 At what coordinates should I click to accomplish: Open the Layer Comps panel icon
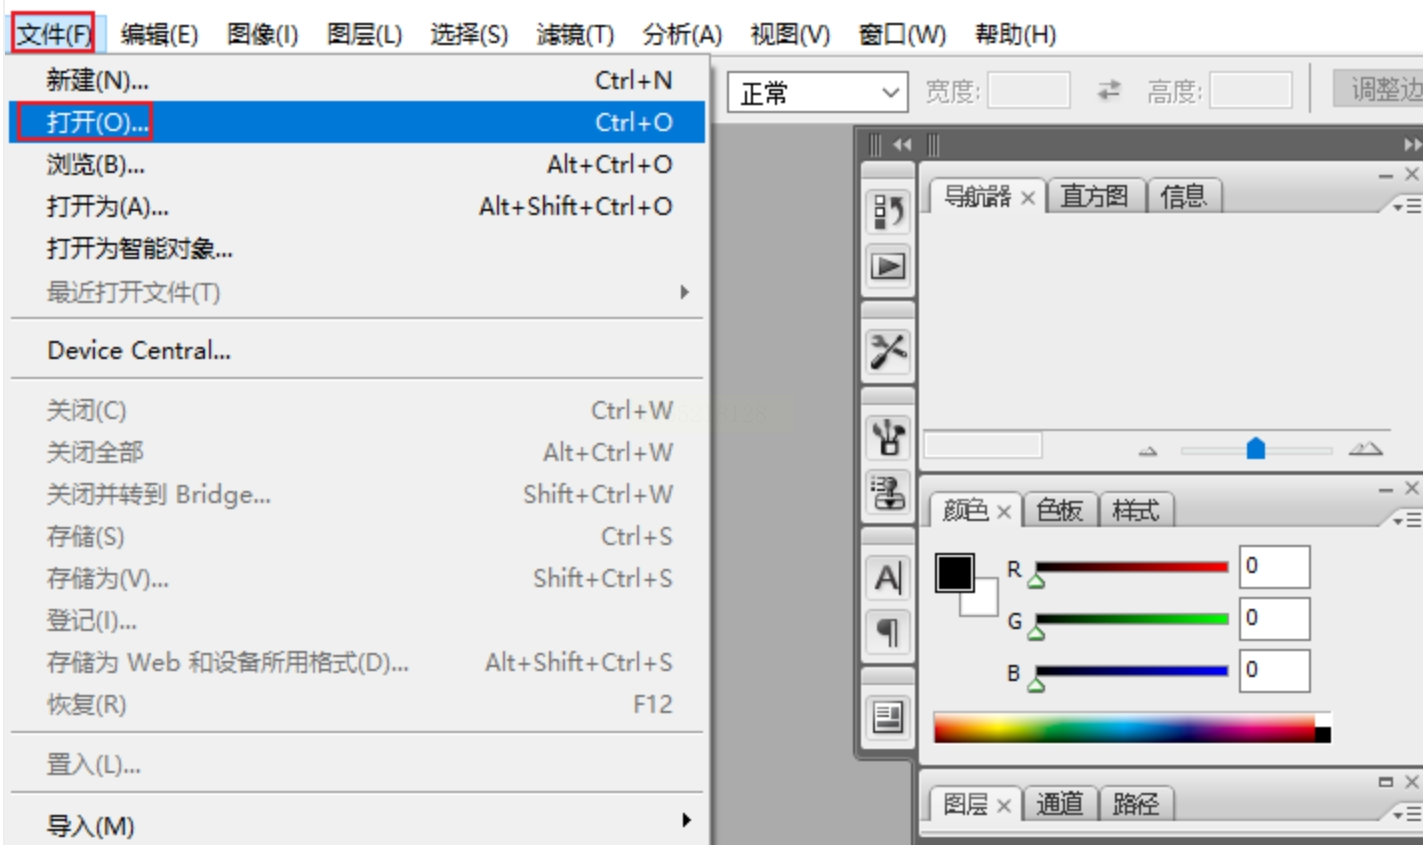(888, 716)
